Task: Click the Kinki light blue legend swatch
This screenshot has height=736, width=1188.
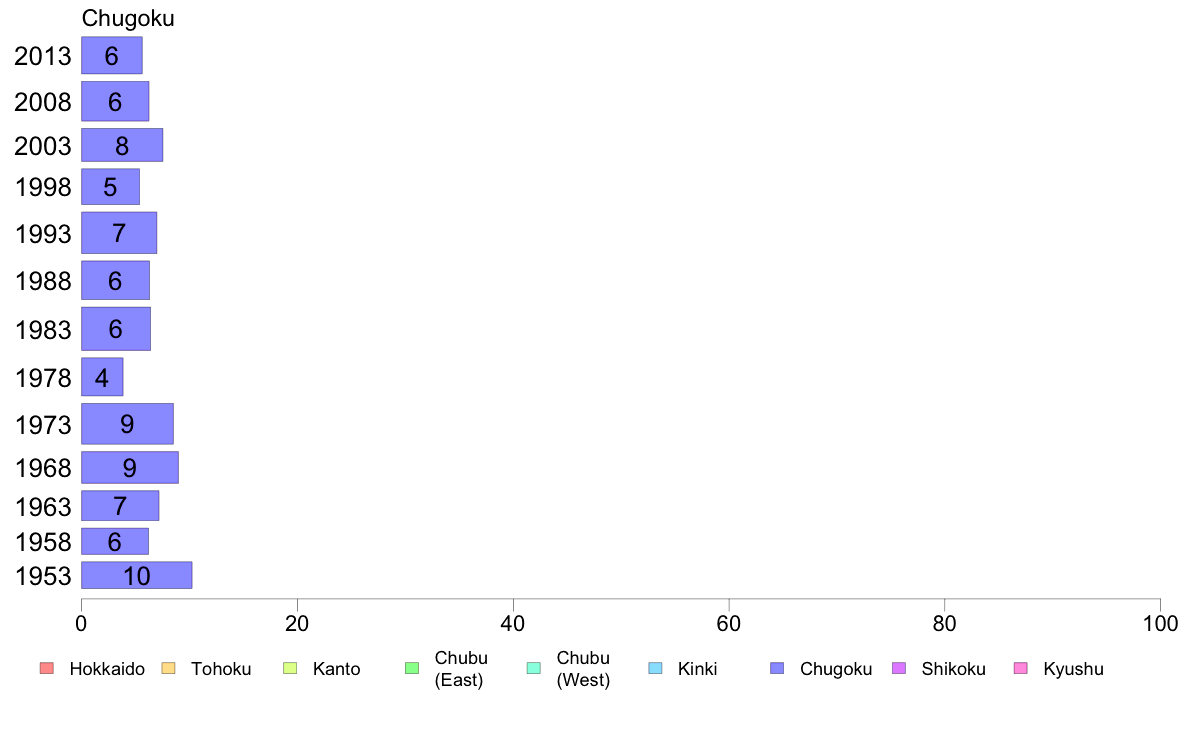Action: point(655,668)
